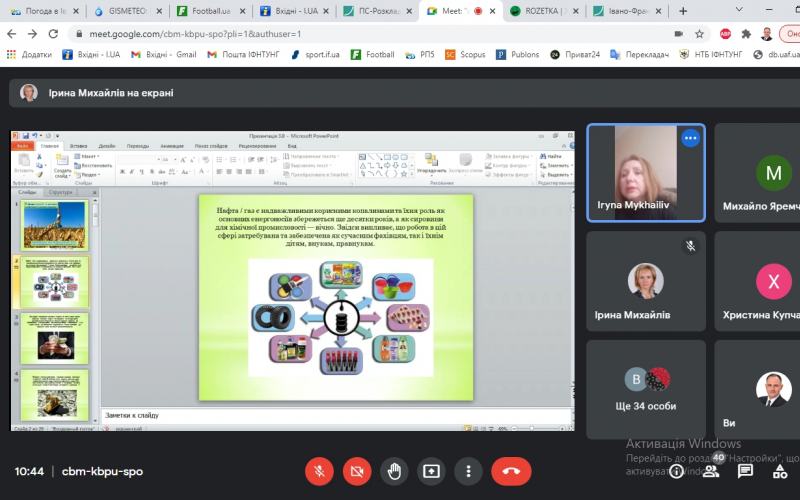
Task: Leave the call with red hang-up button
Action: click(511, 471)
